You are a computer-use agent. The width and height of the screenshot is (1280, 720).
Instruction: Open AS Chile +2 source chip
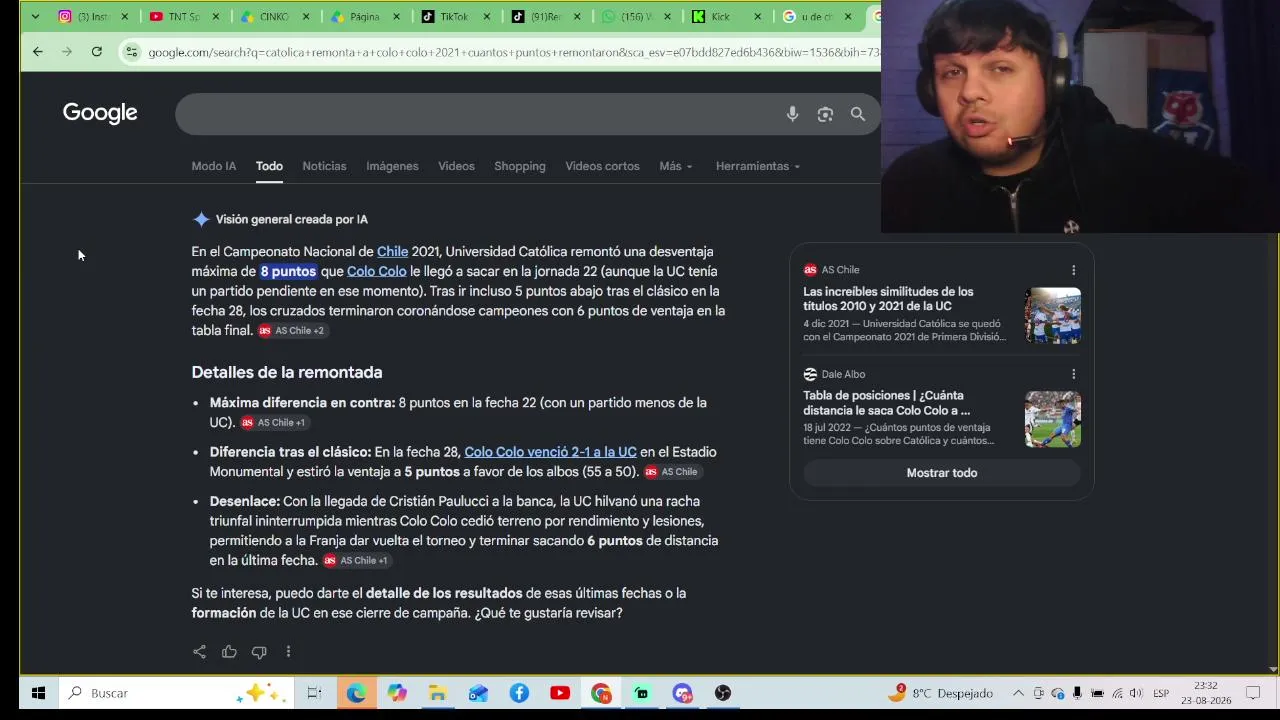292,331
